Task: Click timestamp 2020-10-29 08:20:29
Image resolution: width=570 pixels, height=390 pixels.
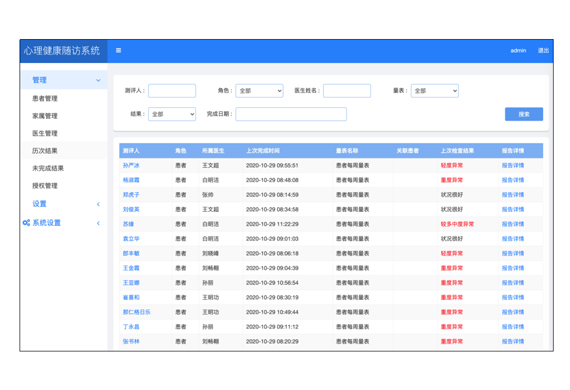Action: 272,341
